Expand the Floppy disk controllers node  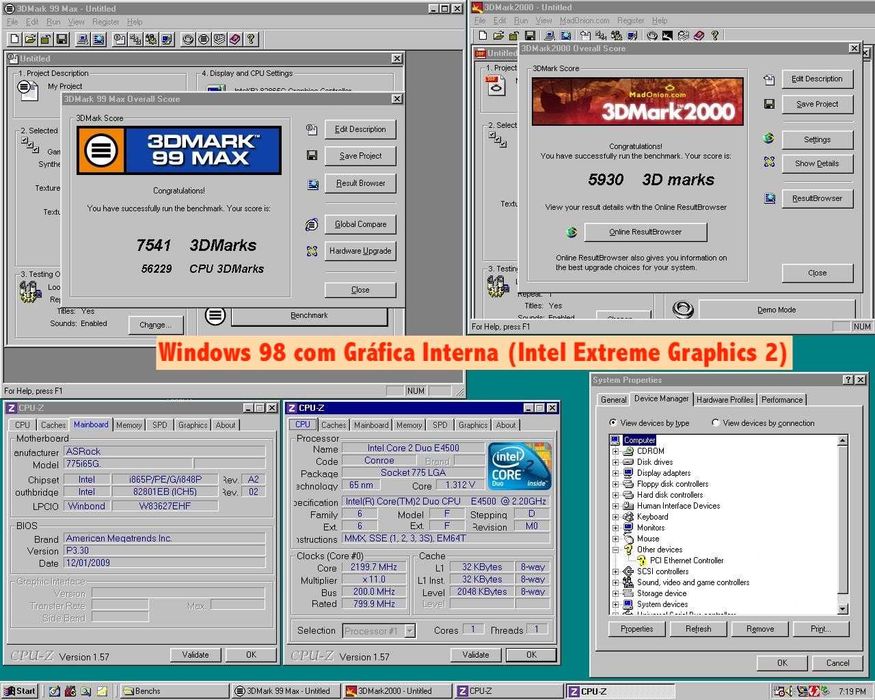616,484
